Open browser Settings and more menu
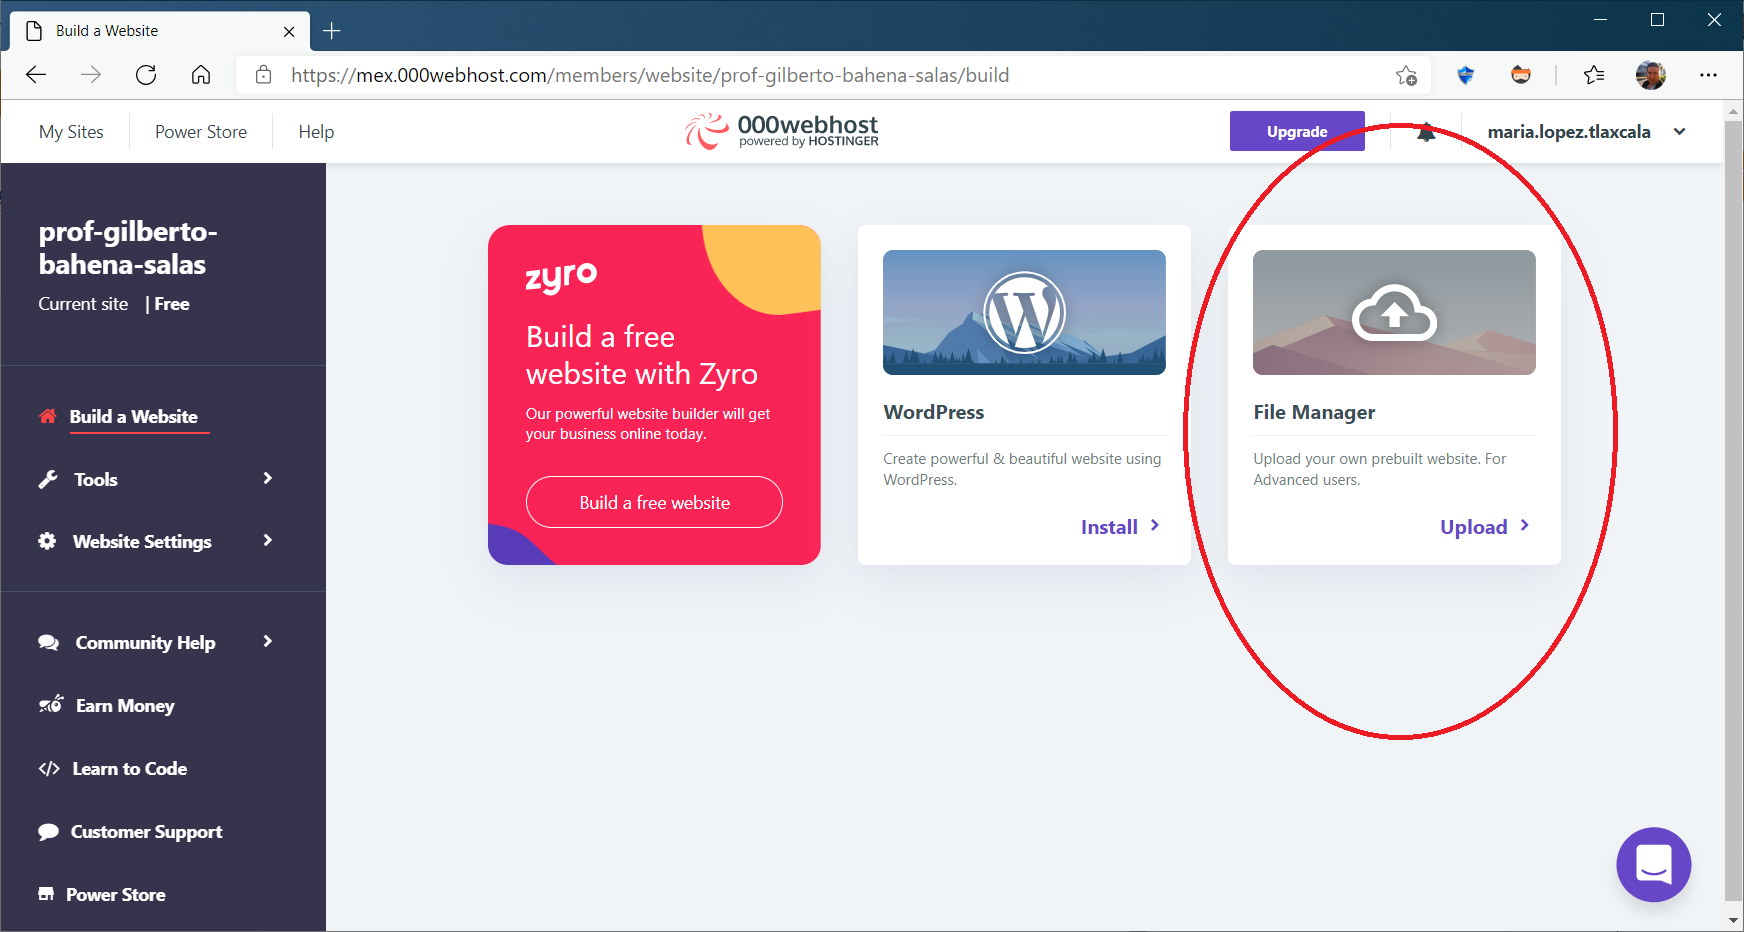The image size is (1744, 932). [x=1708, y=75]
